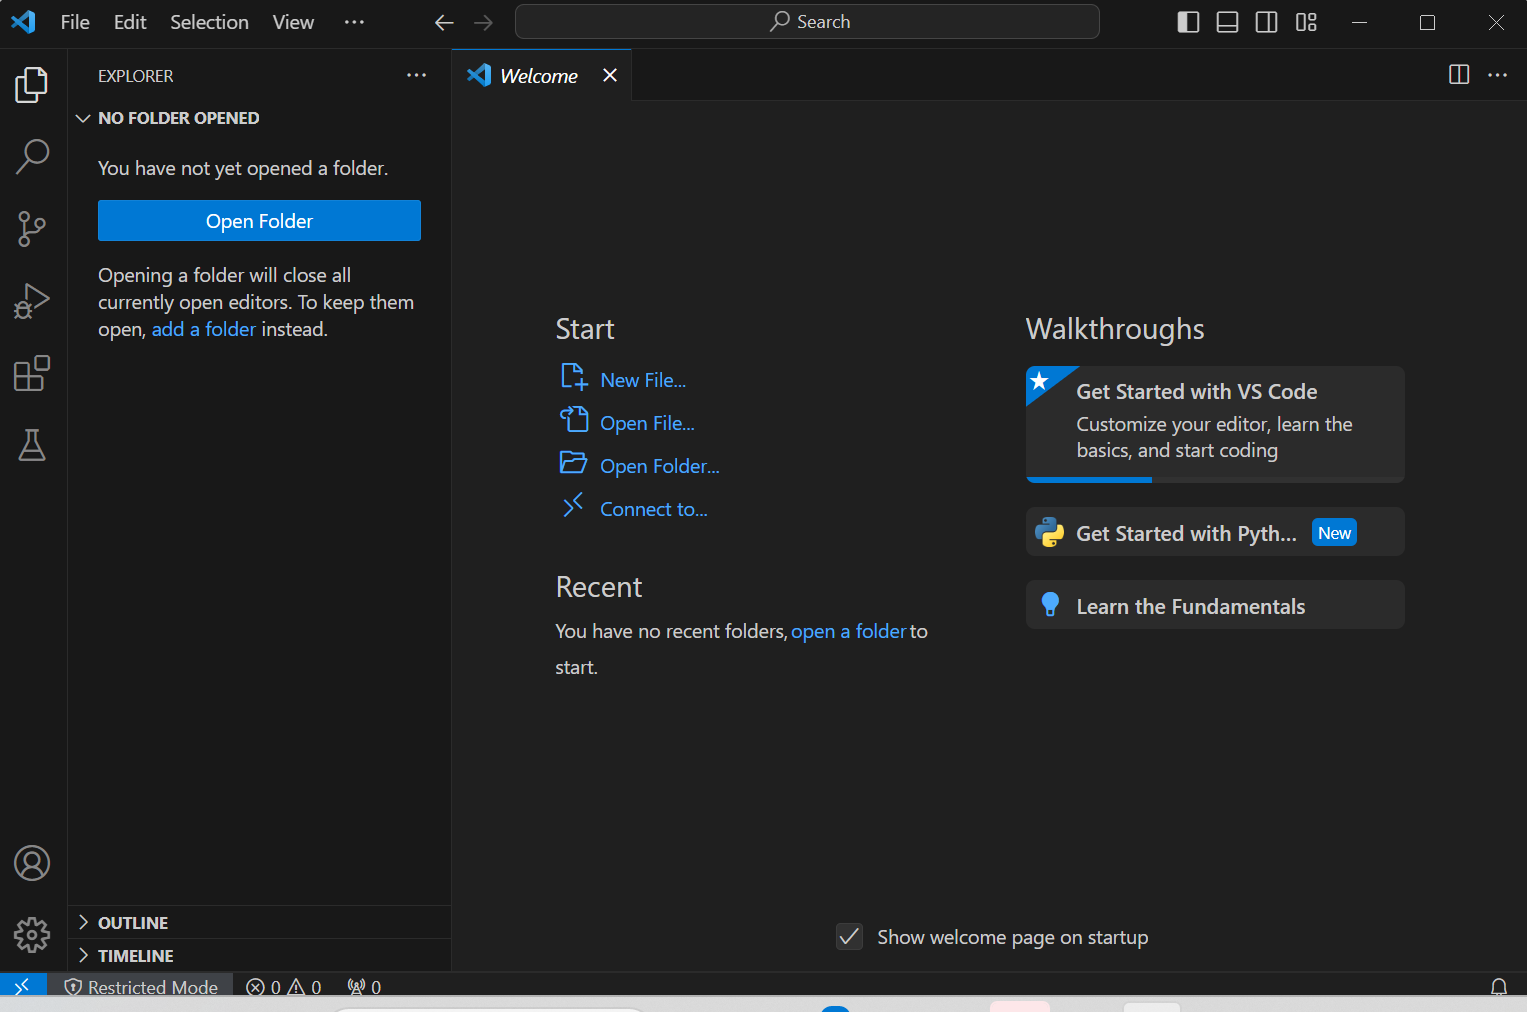Screen dimensions: 1527x1012
Task: Open the Accounts menu icon
Action: (x=32, y=863)
